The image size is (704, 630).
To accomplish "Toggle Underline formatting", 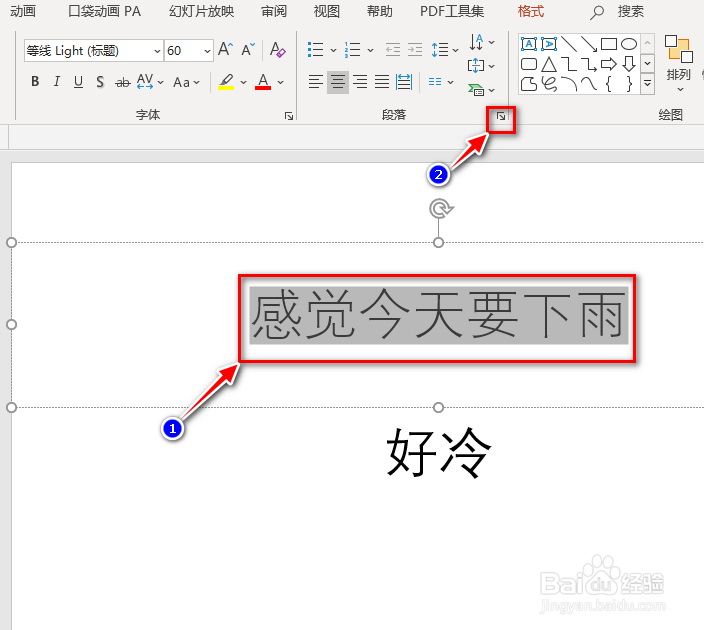I will (78, 82).
